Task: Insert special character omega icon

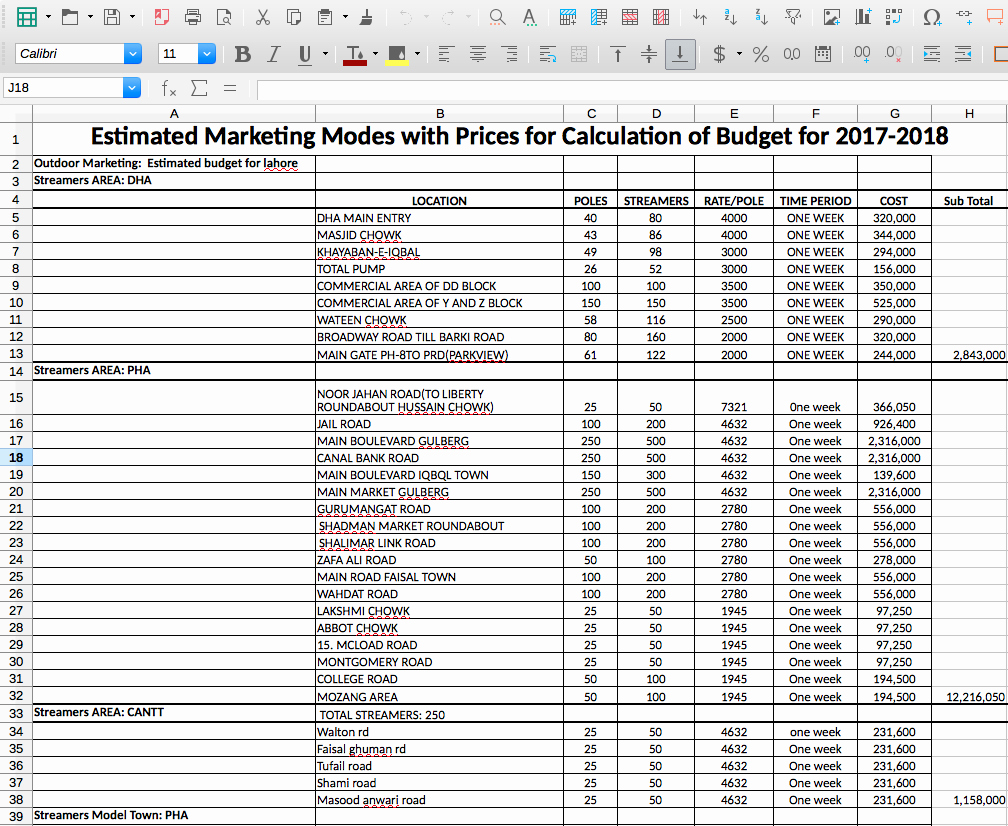Action: click(x=932, y=17)
